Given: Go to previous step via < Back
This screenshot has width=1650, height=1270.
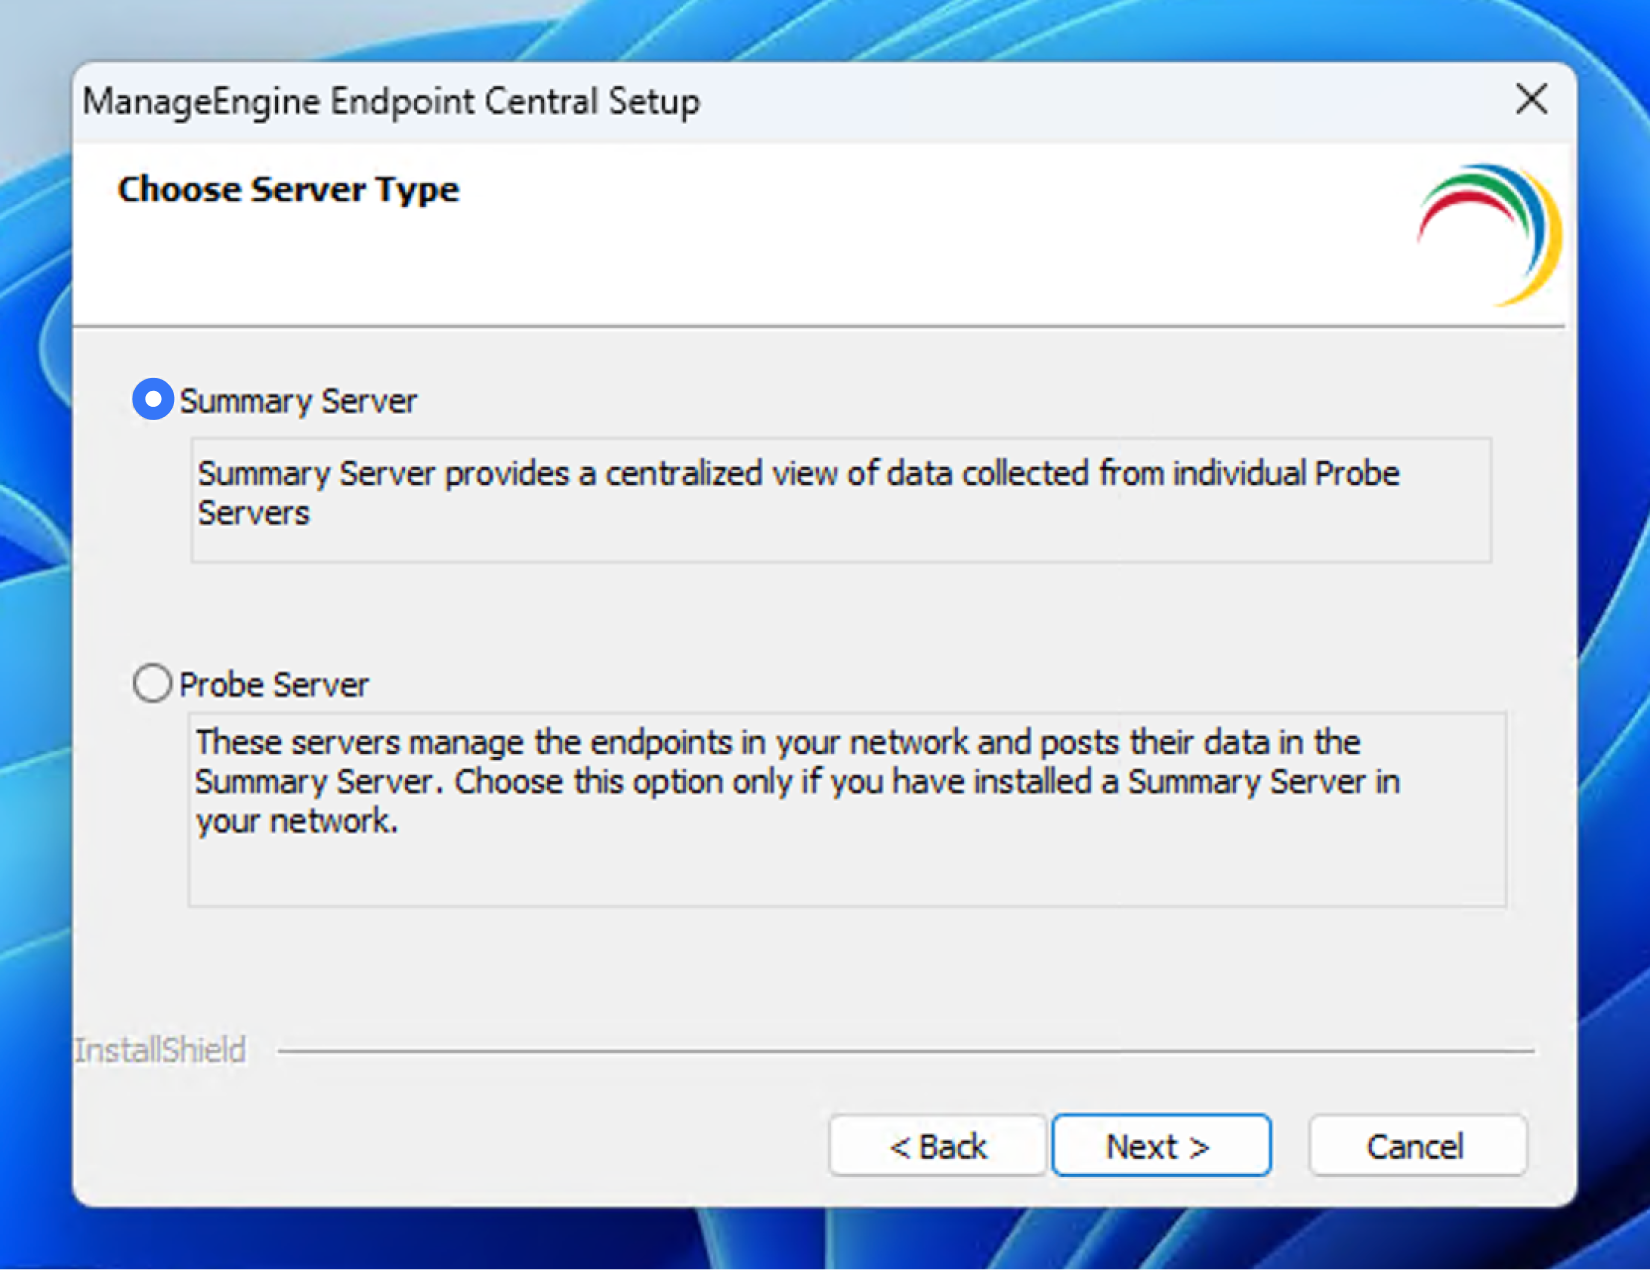Looking at the screenshot, I should (937, 1145).
